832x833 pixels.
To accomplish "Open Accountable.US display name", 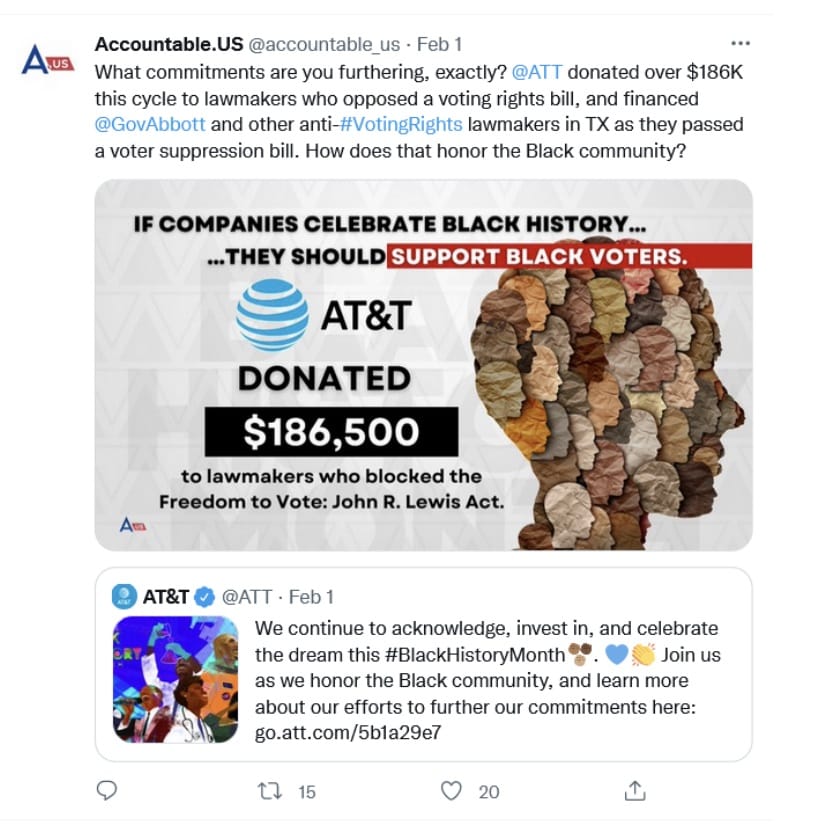I will tap(169, 44).
